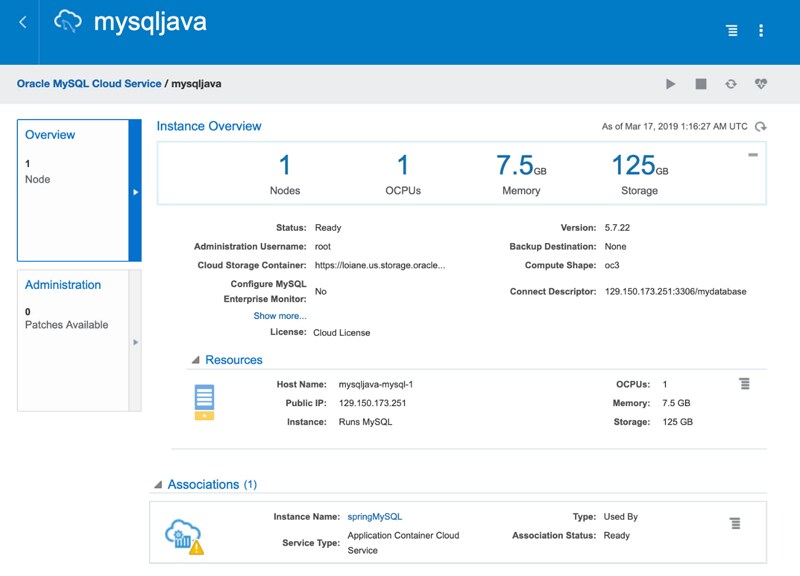The image size is (800, 576).
Task: Expand the Overview tile side arrow
Action: tap(135, 192)
